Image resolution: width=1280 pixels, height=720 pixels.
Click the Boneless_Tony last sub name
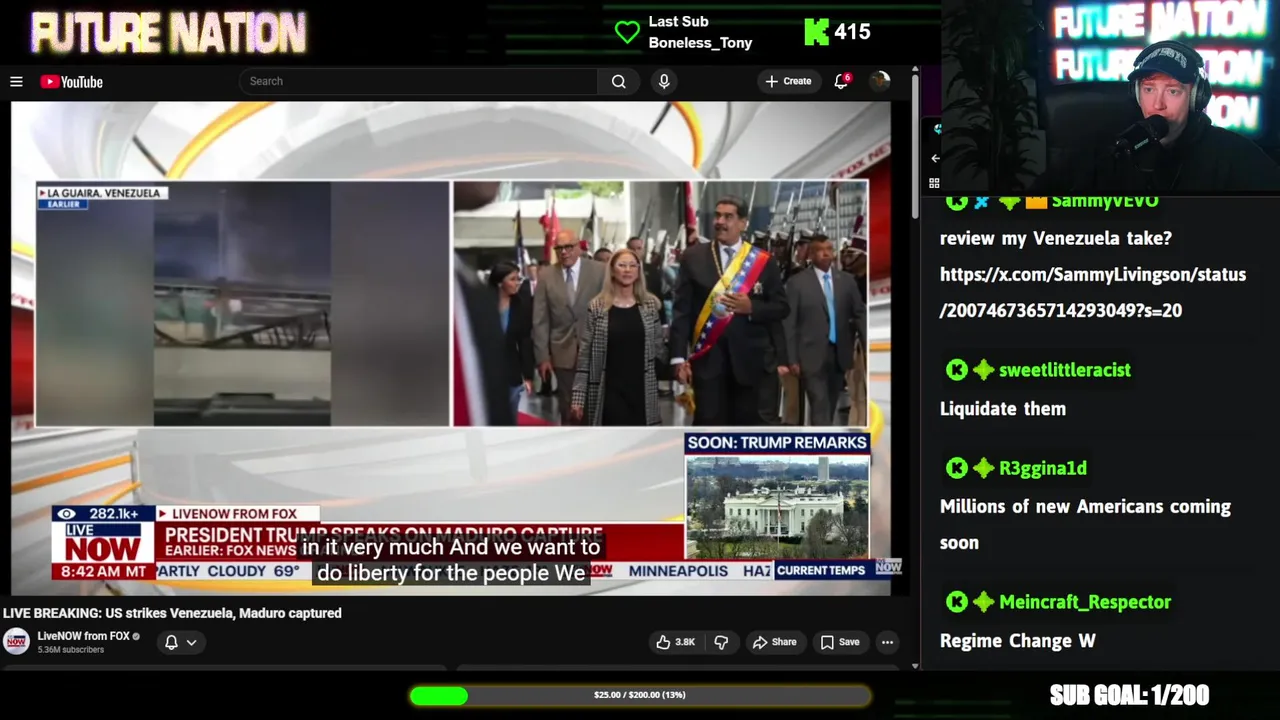(x=700, y=43)
